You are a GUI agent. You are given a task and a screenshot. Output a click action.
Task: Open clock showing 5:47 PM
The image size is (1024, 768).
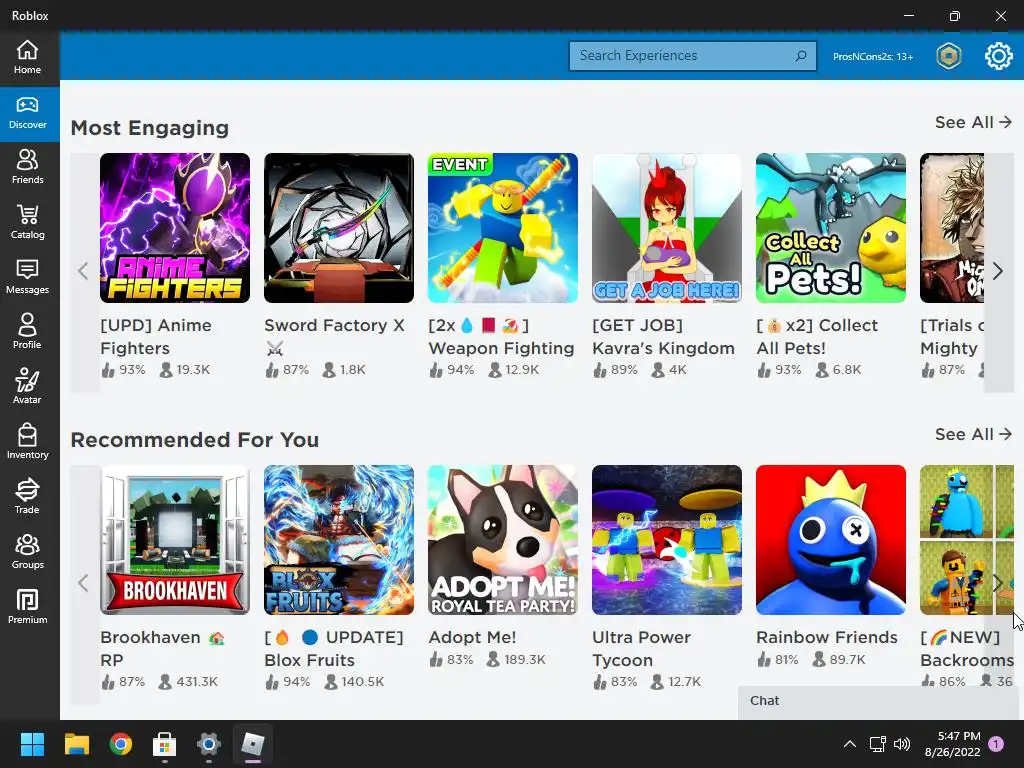(x=953, y=744)
